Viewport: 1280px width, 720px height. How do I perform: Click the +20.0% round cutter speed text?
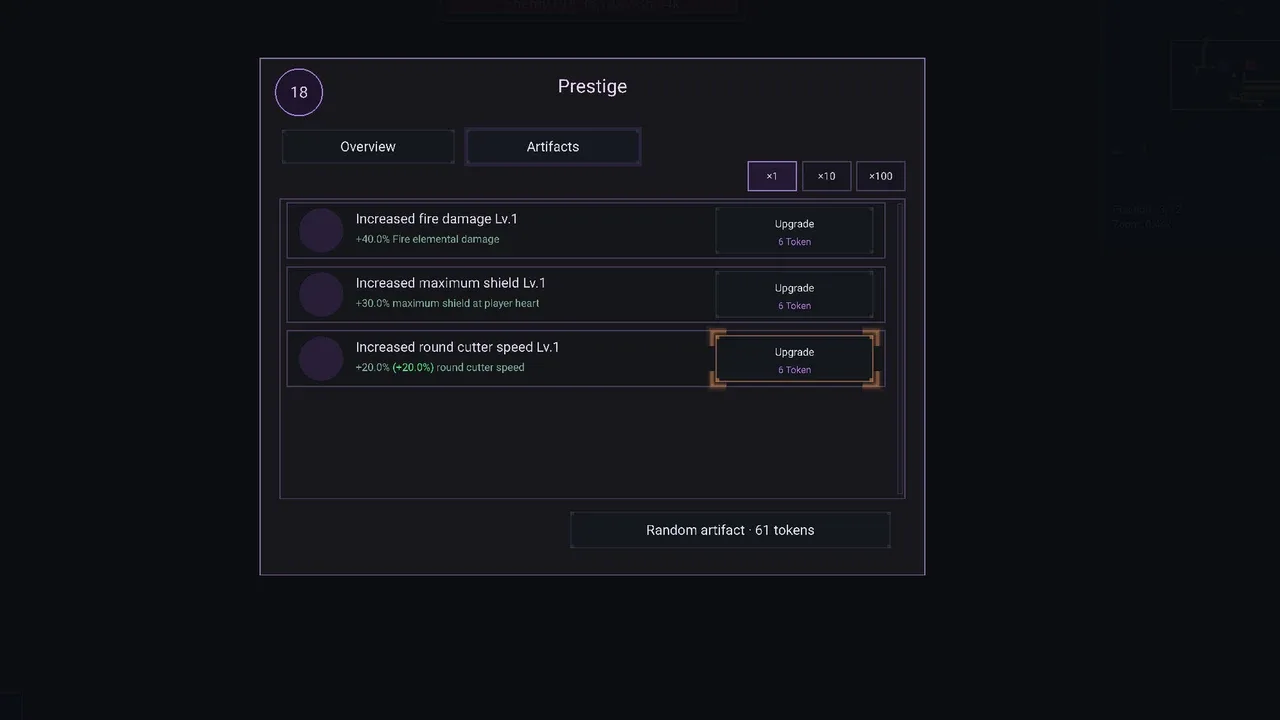click(440, 367)
